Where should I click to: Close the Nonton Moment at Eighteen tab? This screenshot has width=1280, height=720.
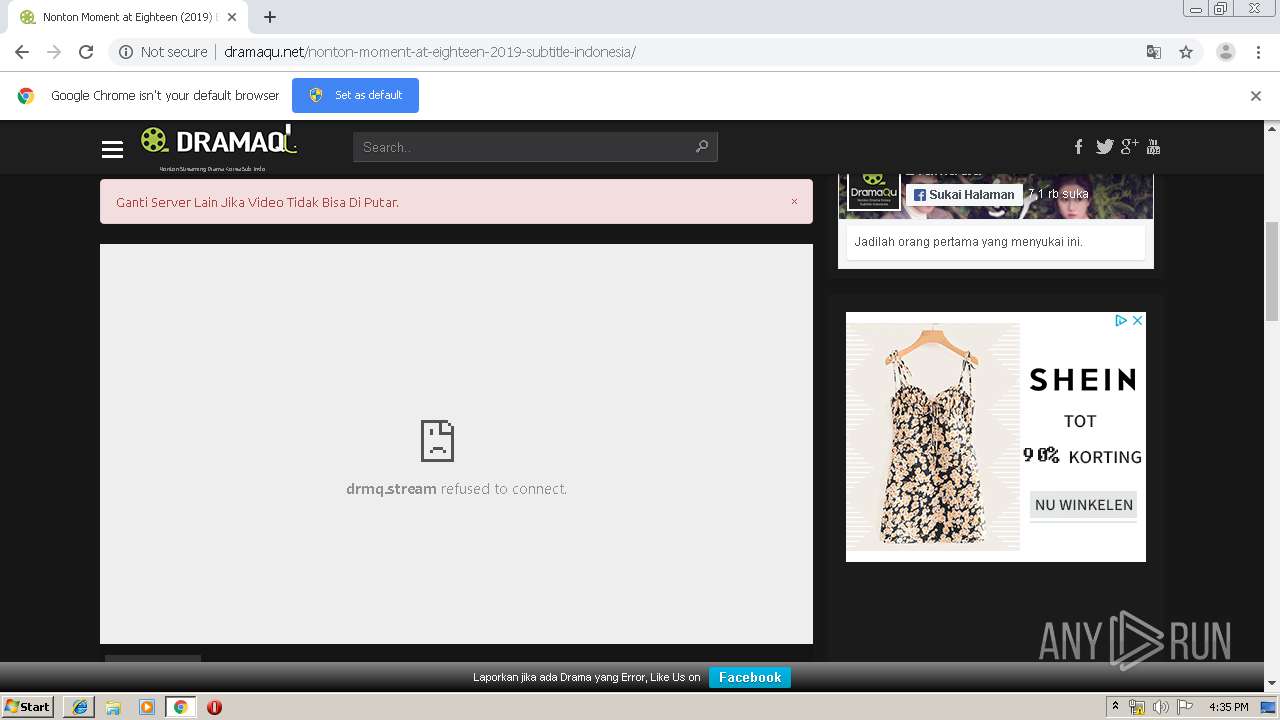coord(232,17)
